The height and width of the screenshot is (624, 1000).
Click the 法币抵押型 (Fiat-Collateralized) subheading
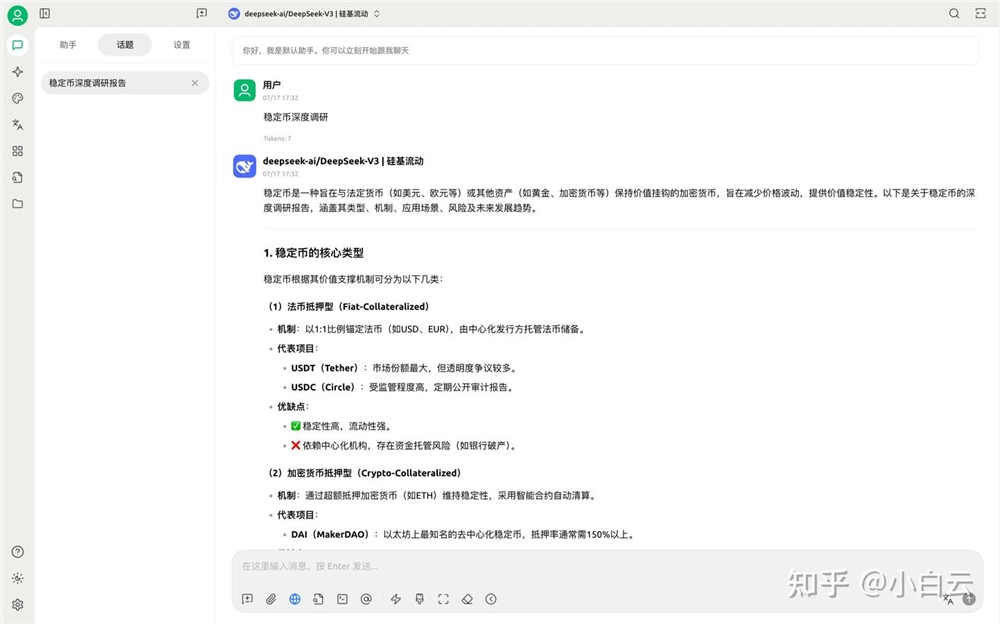[348, 306]
